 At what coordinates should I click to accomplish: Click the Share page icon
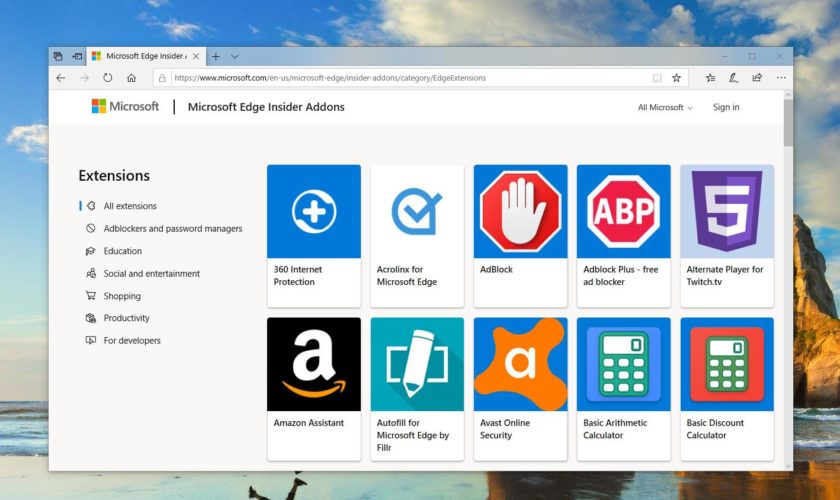(x=757, y=78)
